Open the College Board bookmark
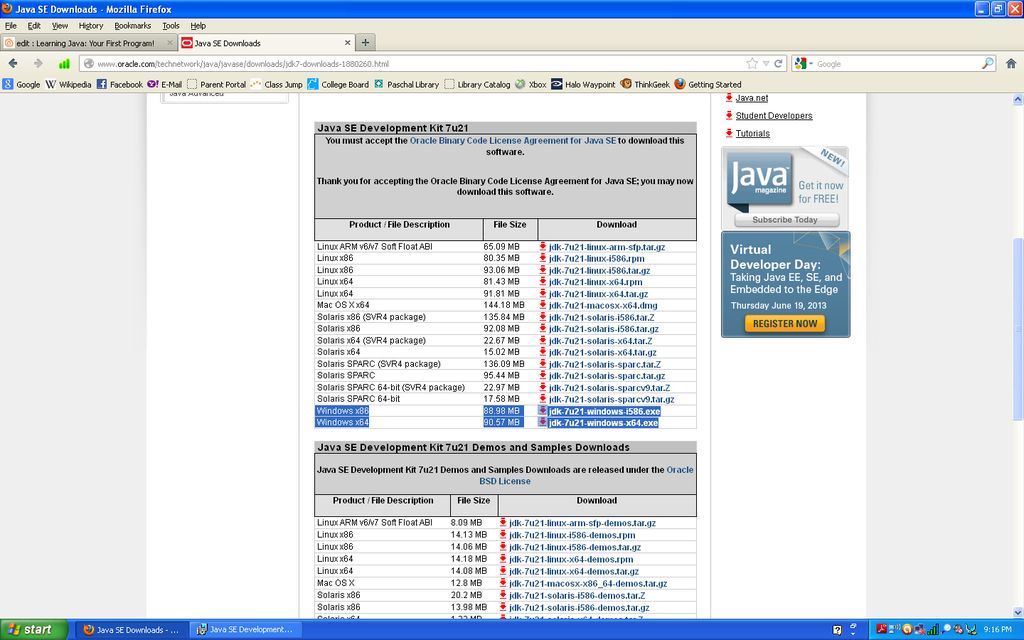This screenshot has height=640, width=1024. pos(338,84)
